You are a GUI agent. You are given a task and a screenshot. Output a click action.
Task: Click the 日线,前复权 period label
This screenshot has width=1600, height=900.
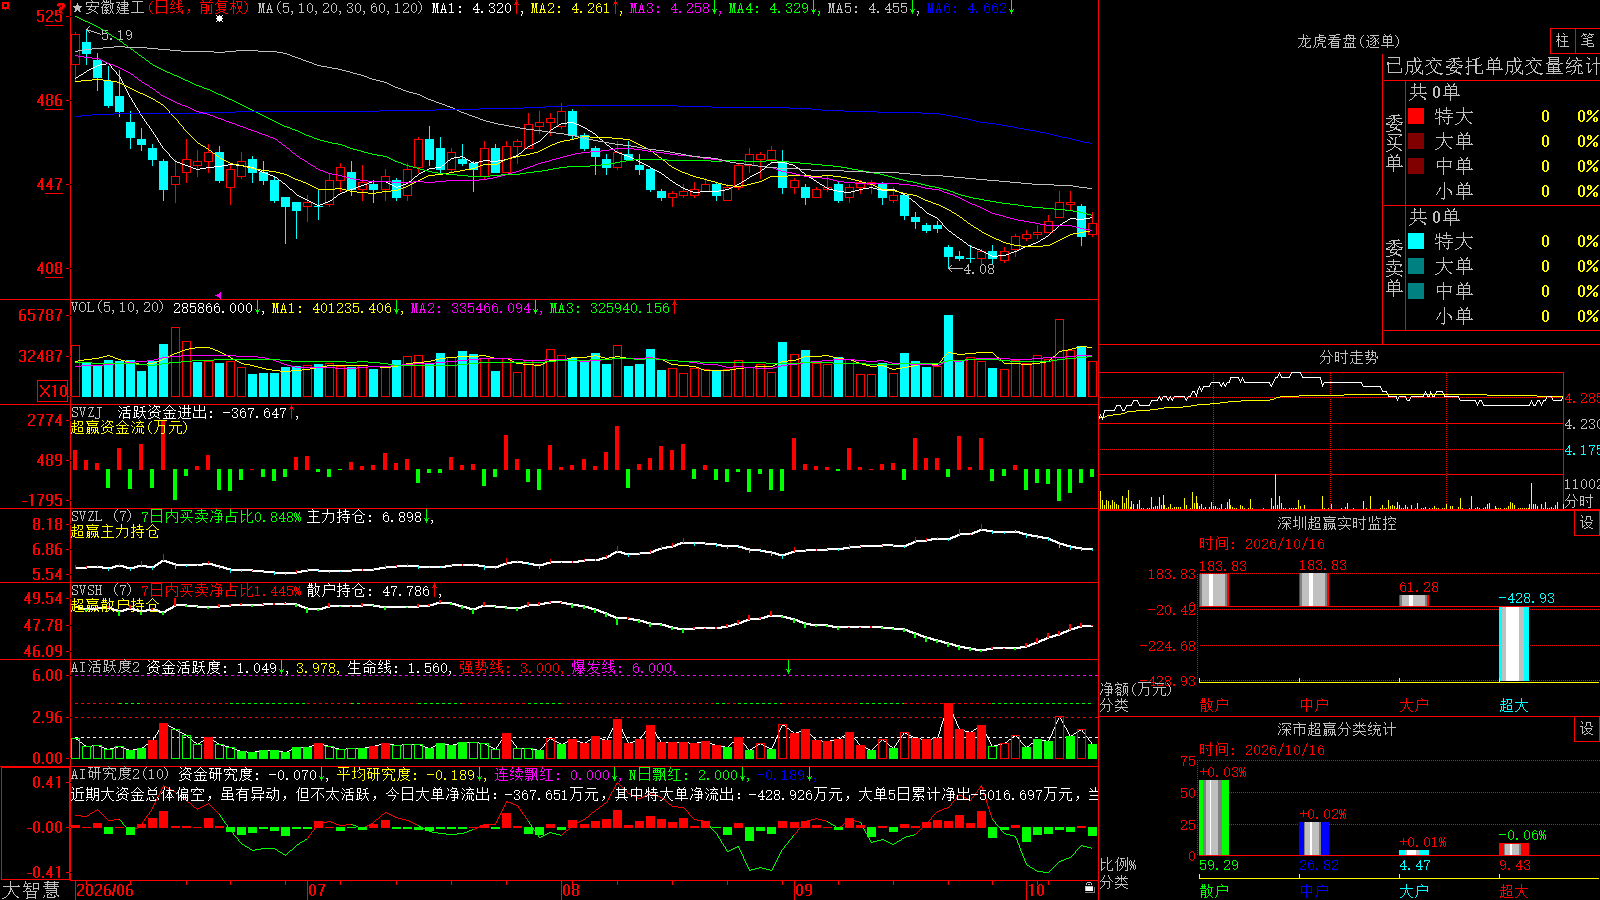coord(199,8)
